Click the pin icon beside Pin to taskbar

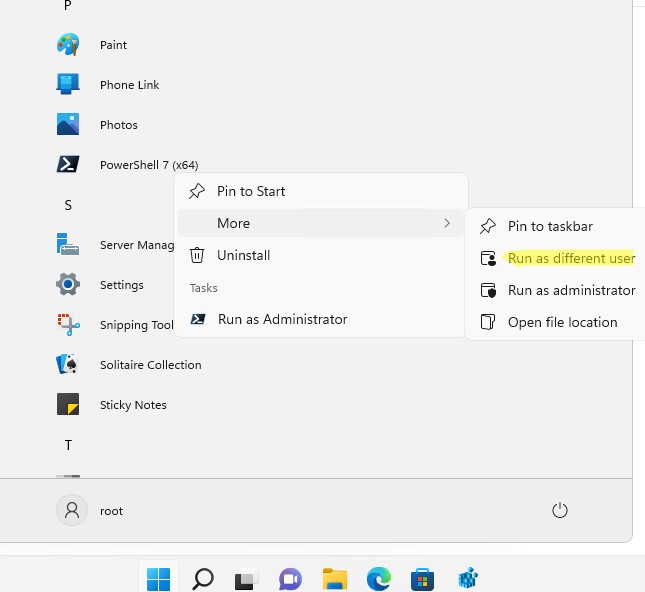tap(488, 226)
